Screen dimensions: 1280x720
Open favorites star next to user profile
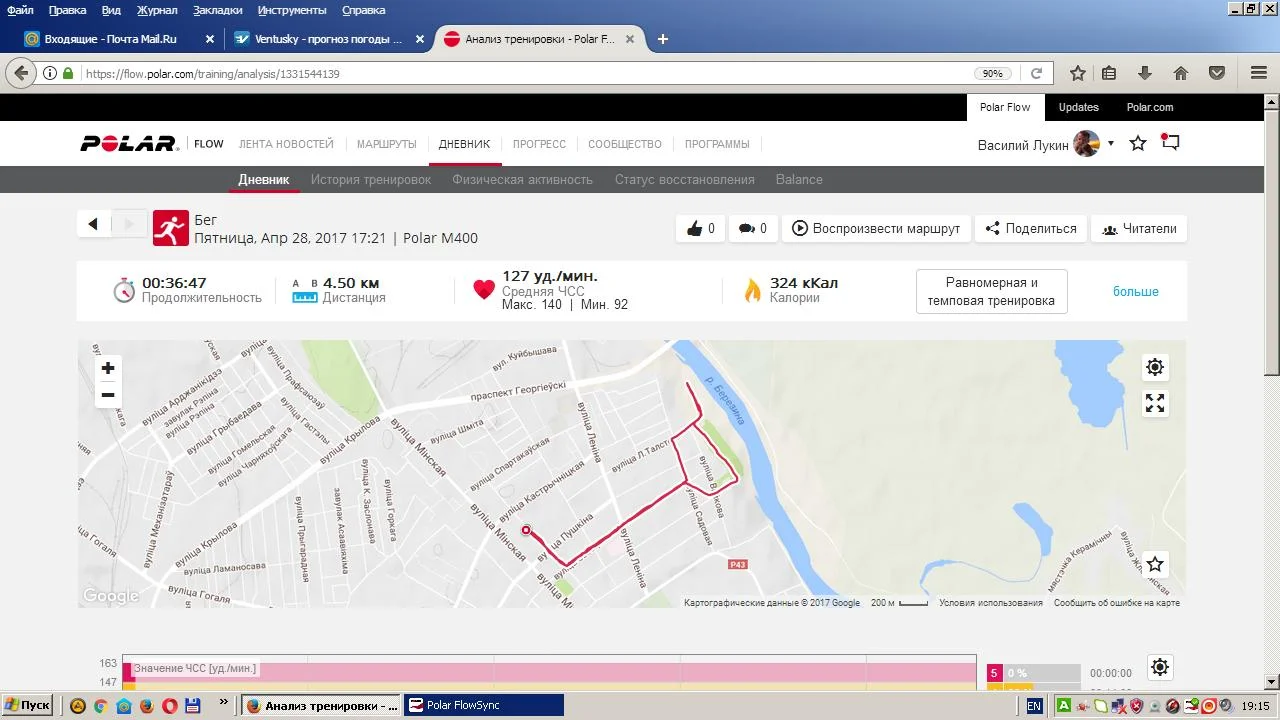1138,143
